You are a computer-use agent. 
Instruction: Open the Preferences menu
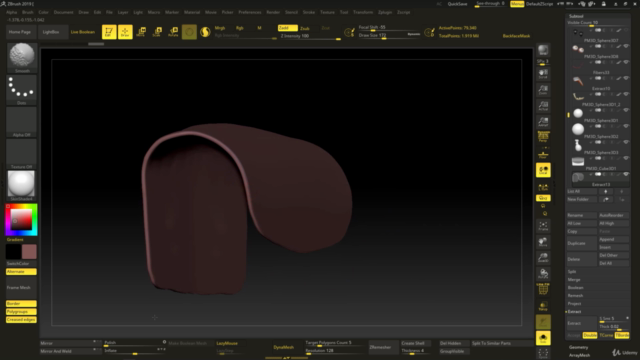pyautogui.click(x=250, y=12)
